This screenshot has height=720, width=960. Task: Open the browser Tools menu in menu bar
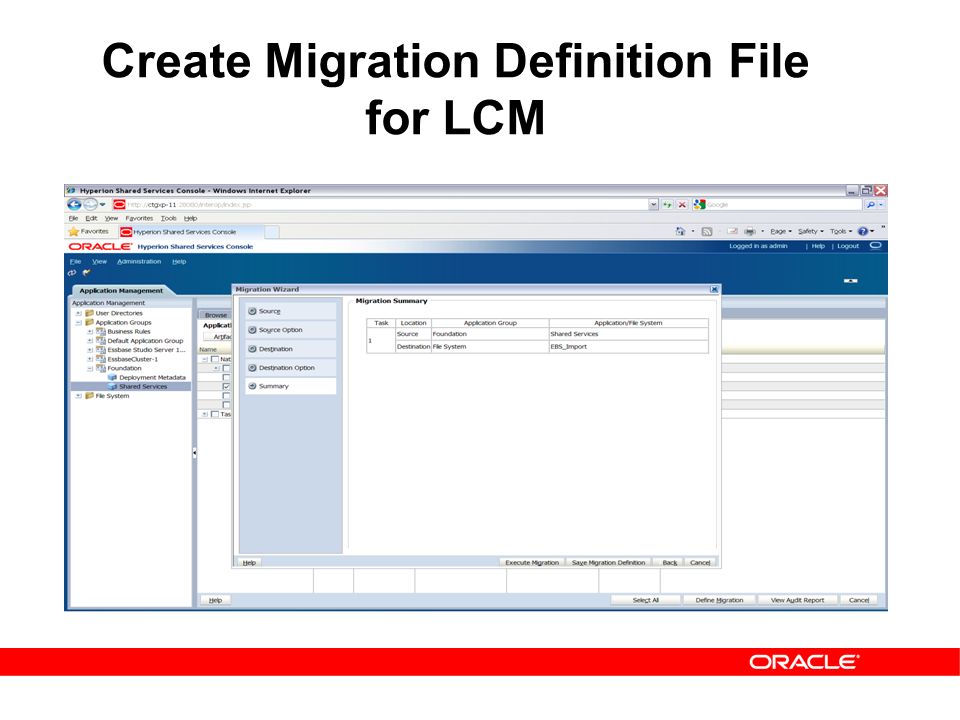tap(168, 218)
